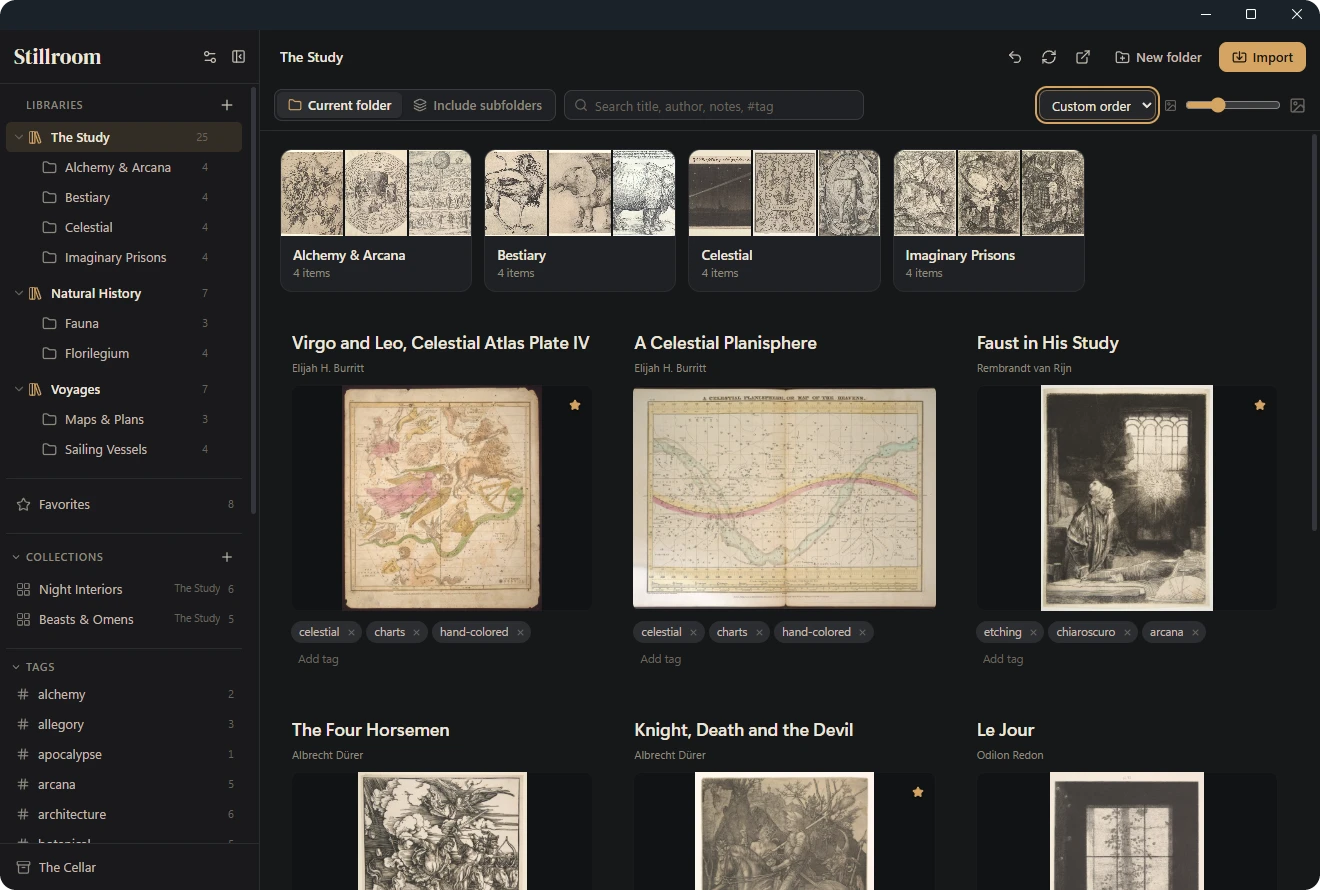Screen dimensions: 1320x890
Task: Collapse the Tags section
Action: (16, 667)
